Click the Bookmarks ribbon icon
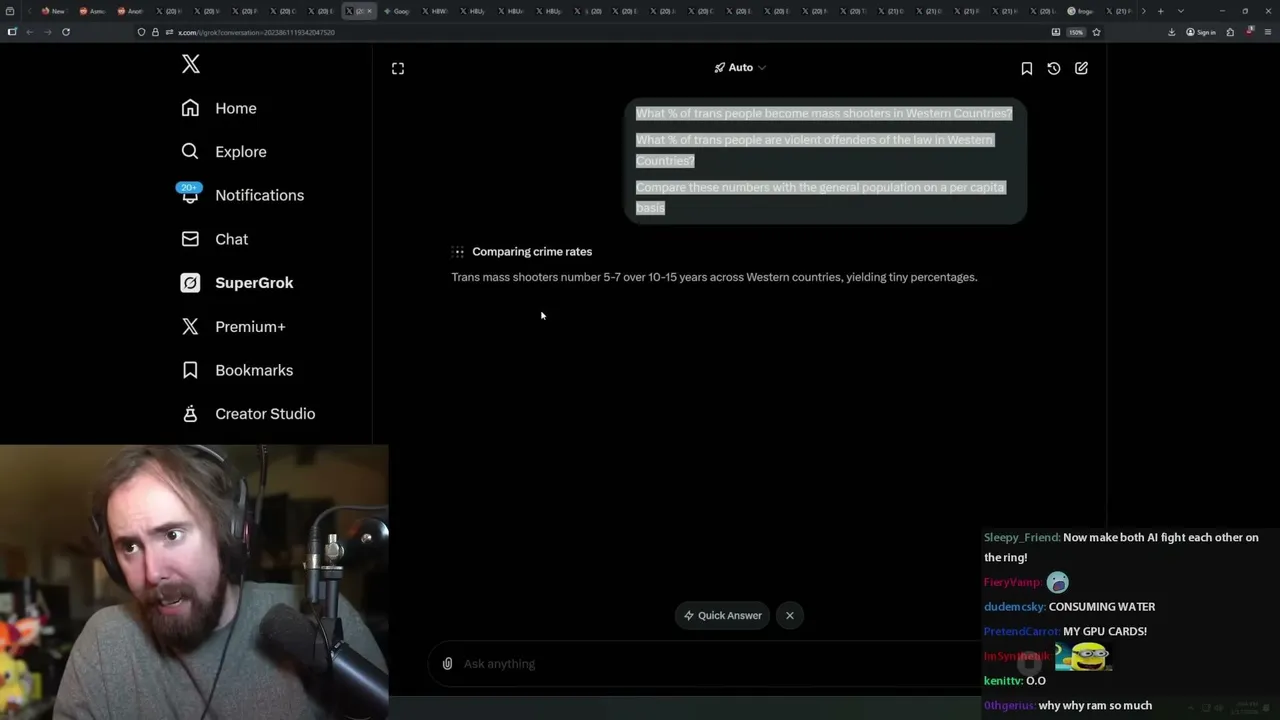The image size is (1280, 720). 190,370
